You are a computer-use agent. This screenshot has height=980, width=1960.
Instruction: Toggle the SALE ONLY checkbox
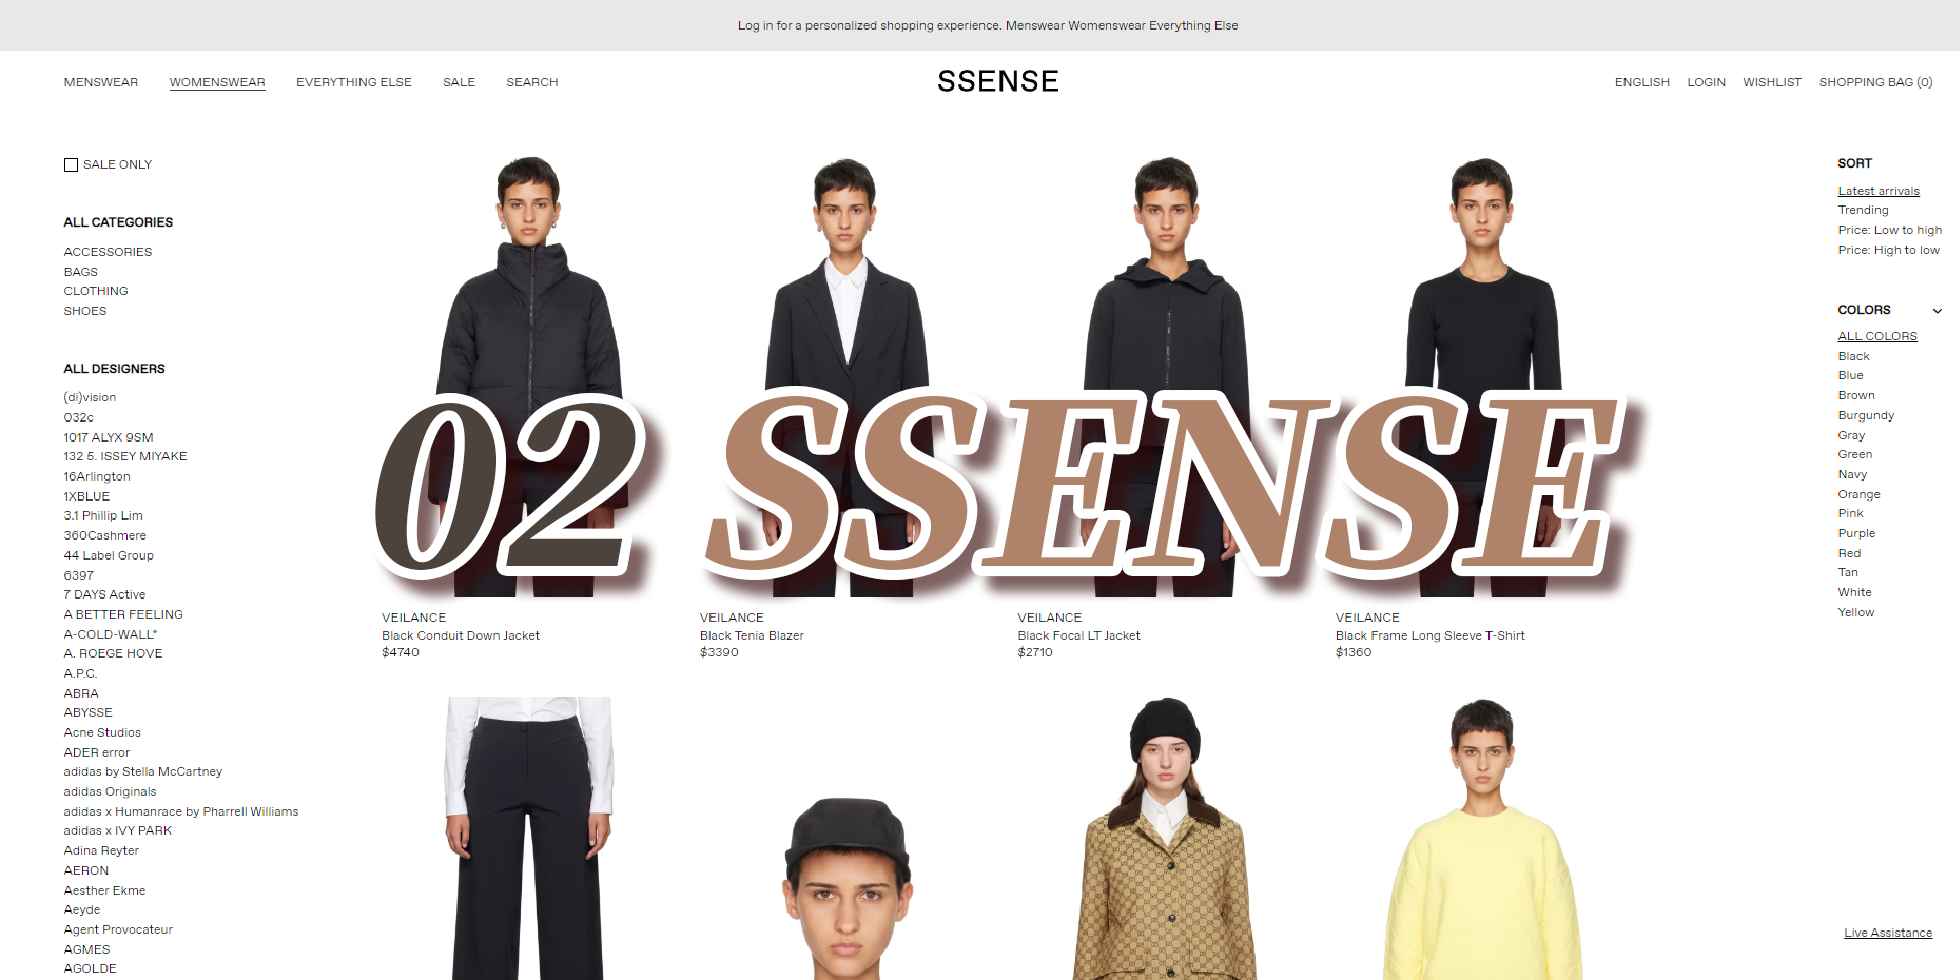(71, 165)
